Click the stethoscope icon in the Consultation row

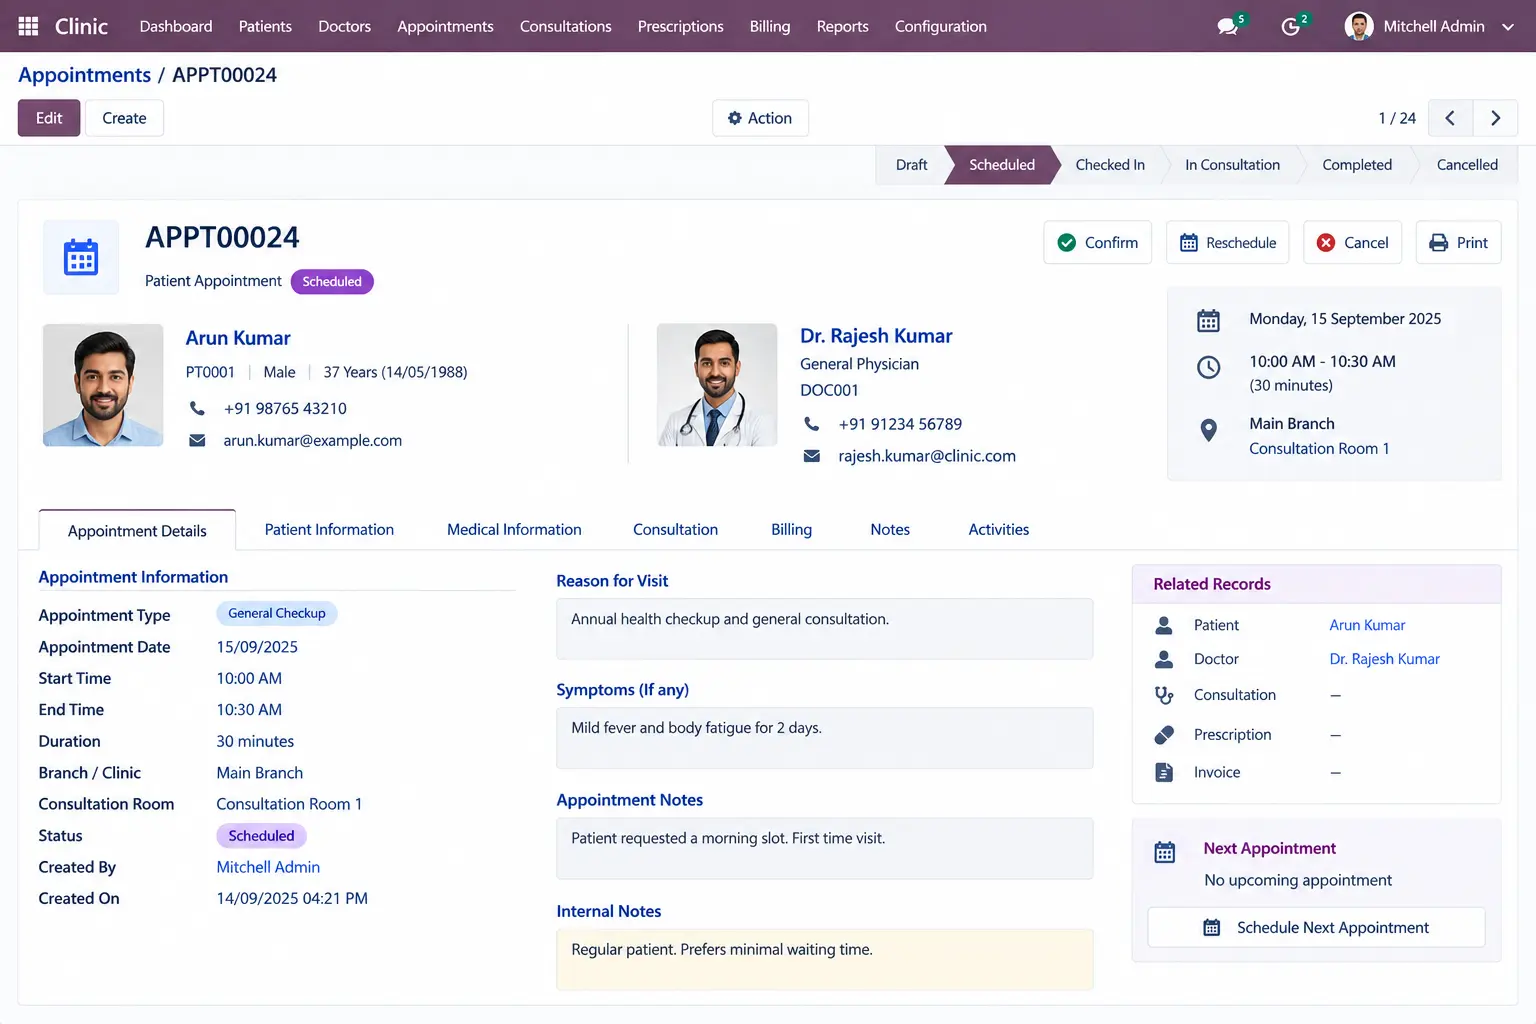tap(1164, 695)
